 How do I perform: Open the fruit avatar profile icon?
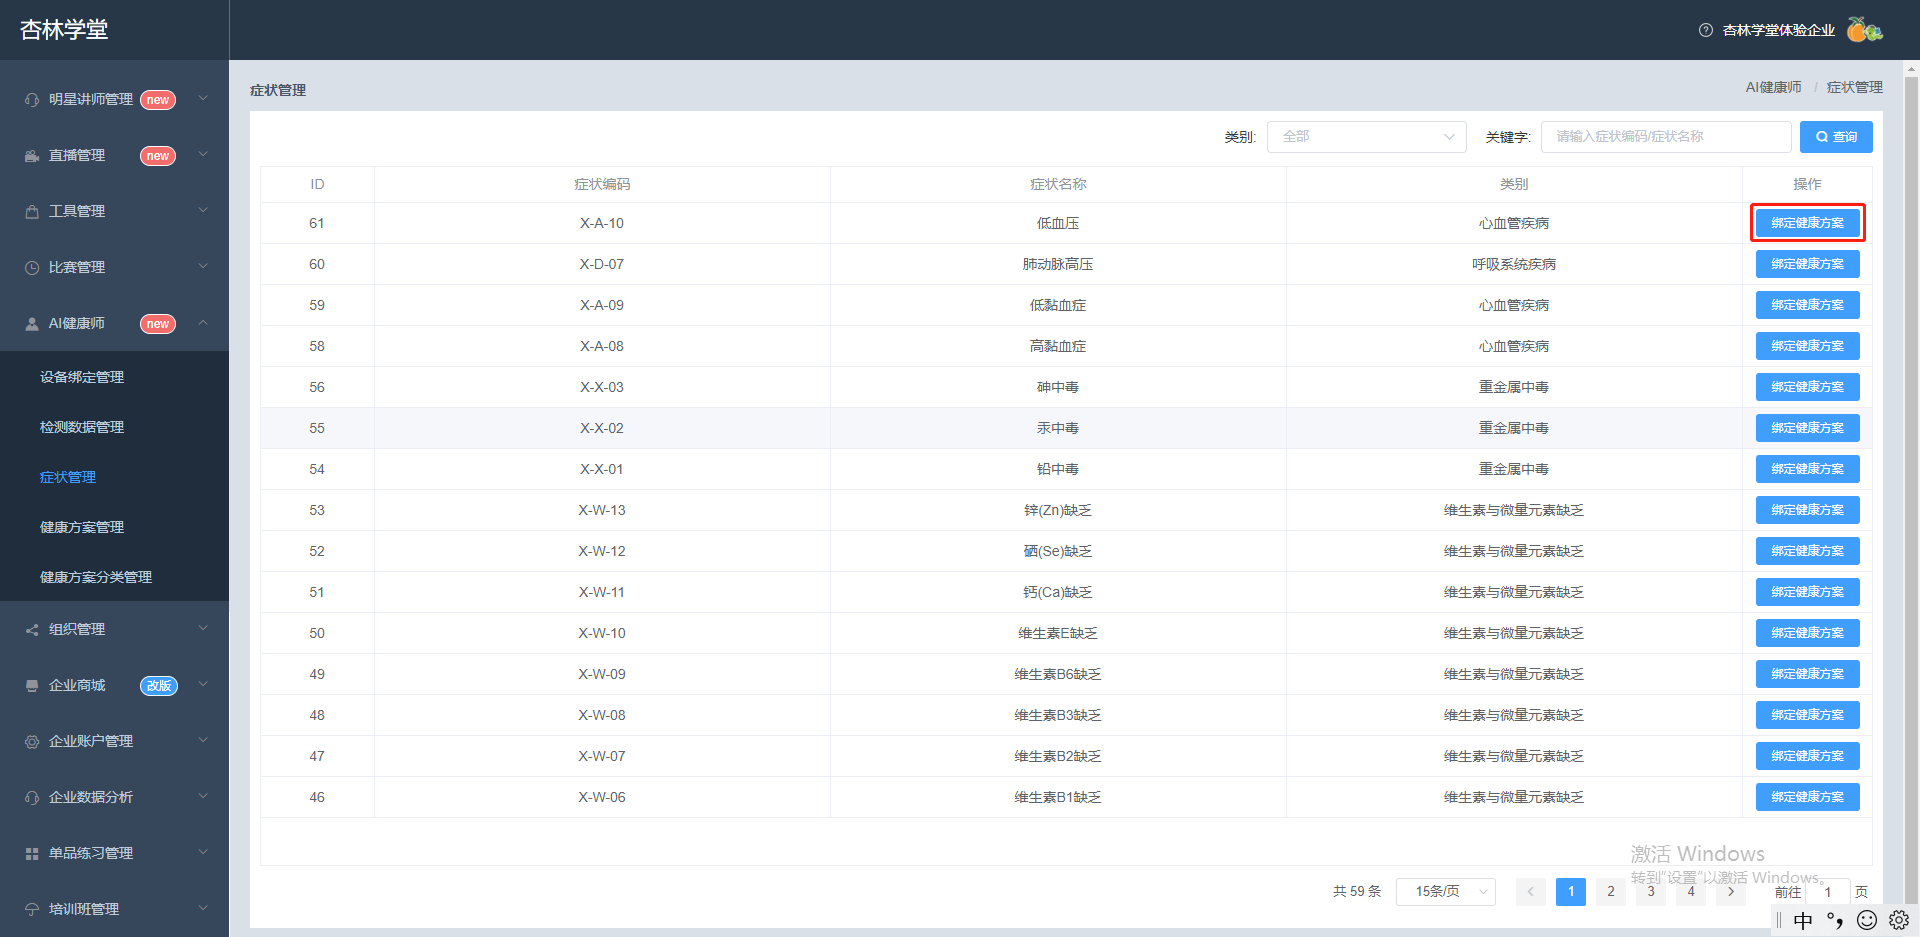(1863, 30)
